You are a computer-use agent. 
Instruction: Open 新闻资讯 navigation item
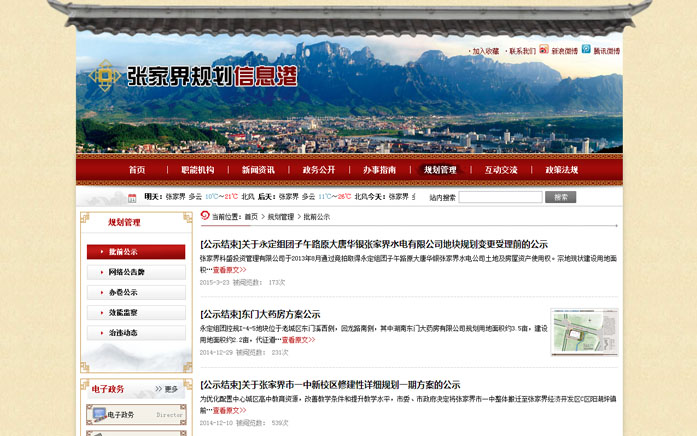point(258,170)
